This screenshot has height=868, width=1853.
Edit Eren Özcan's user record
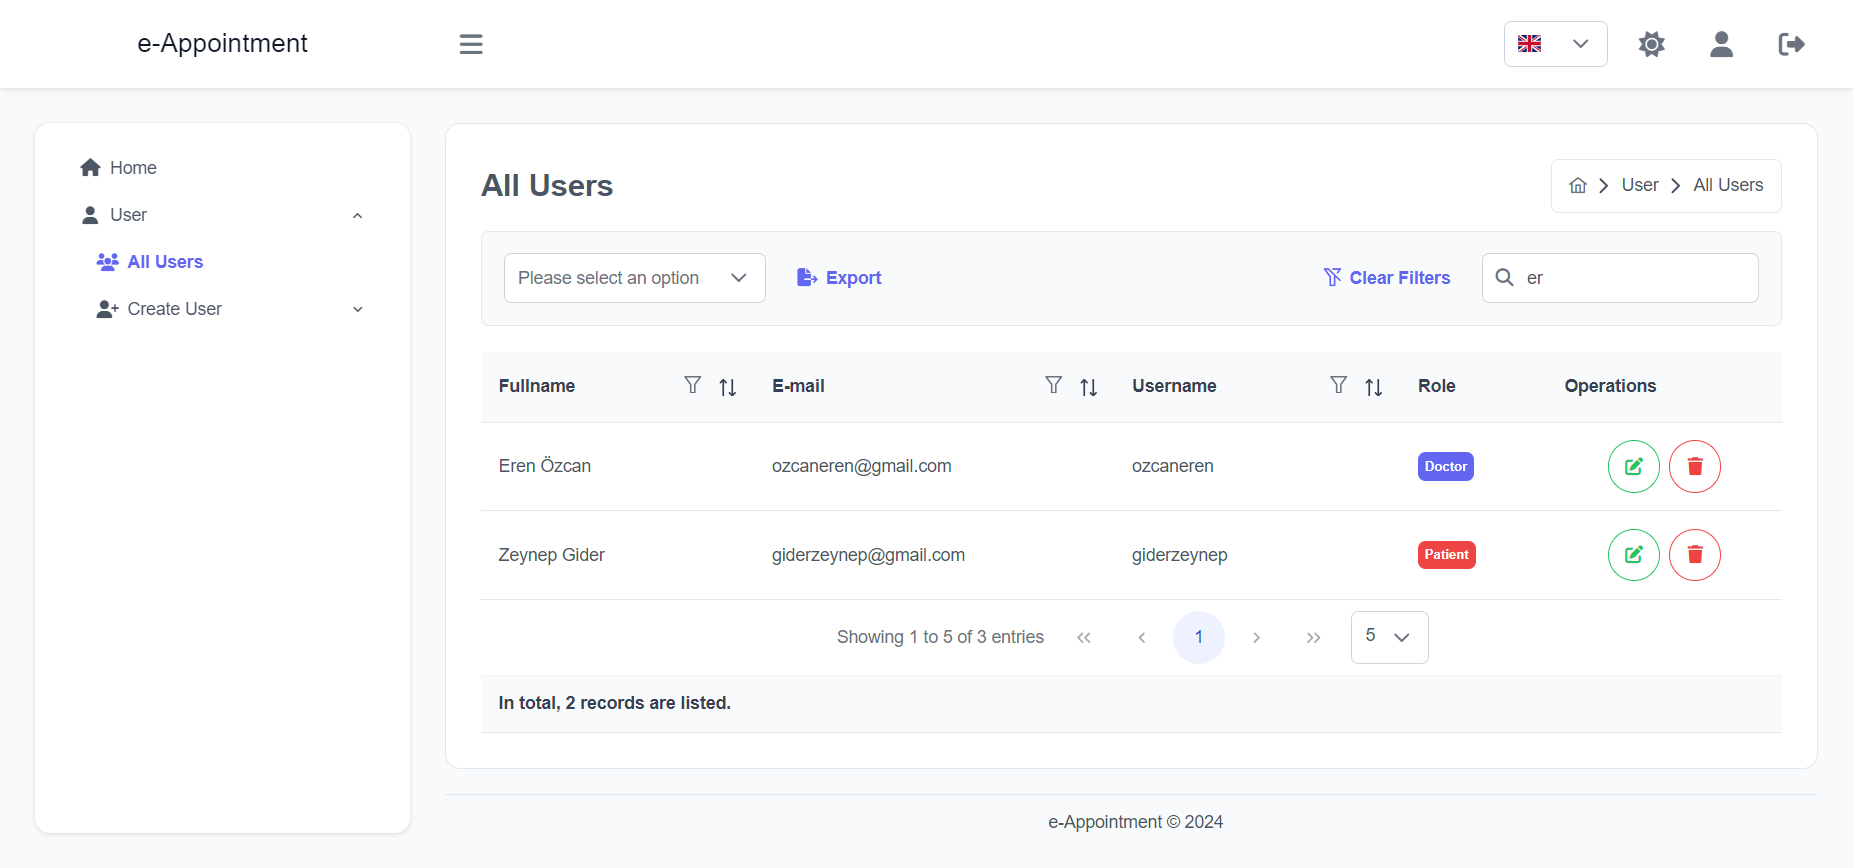tap(1634, 467)
